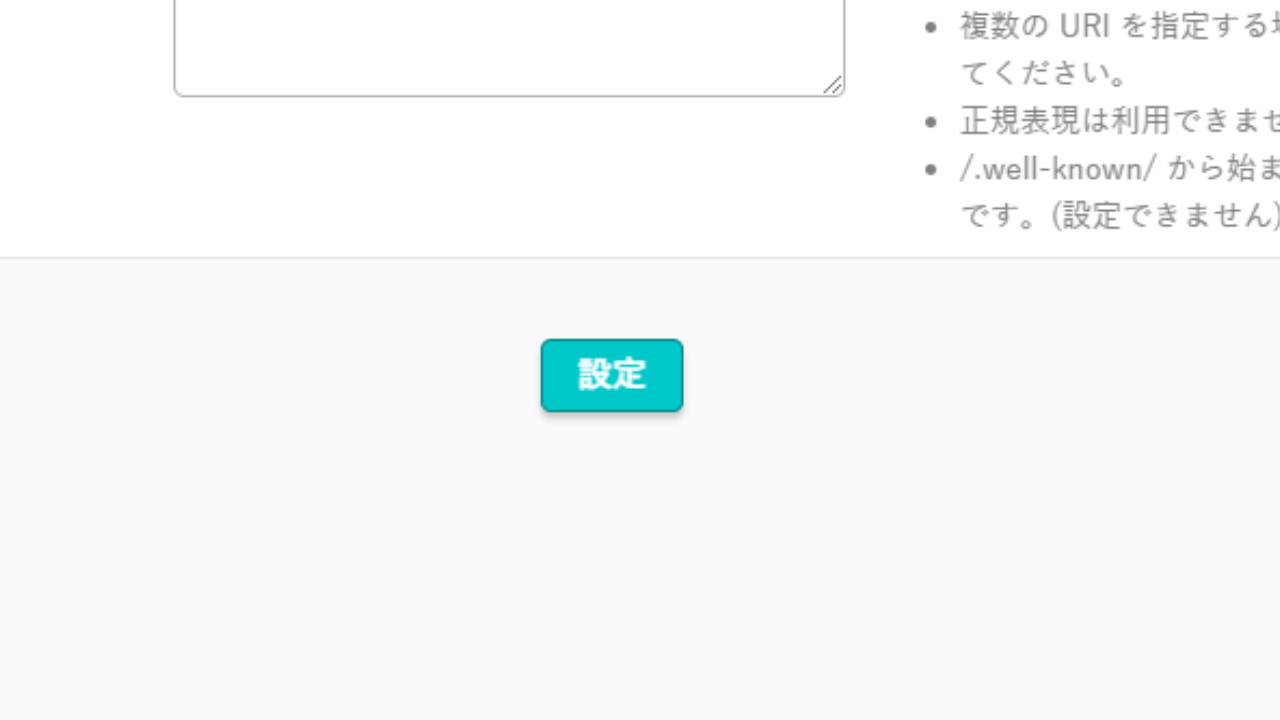The width and height of the screenshot is (1280, 720).
Task: Click the bullet before 複数の URI
Action: [x=932, y=27]
